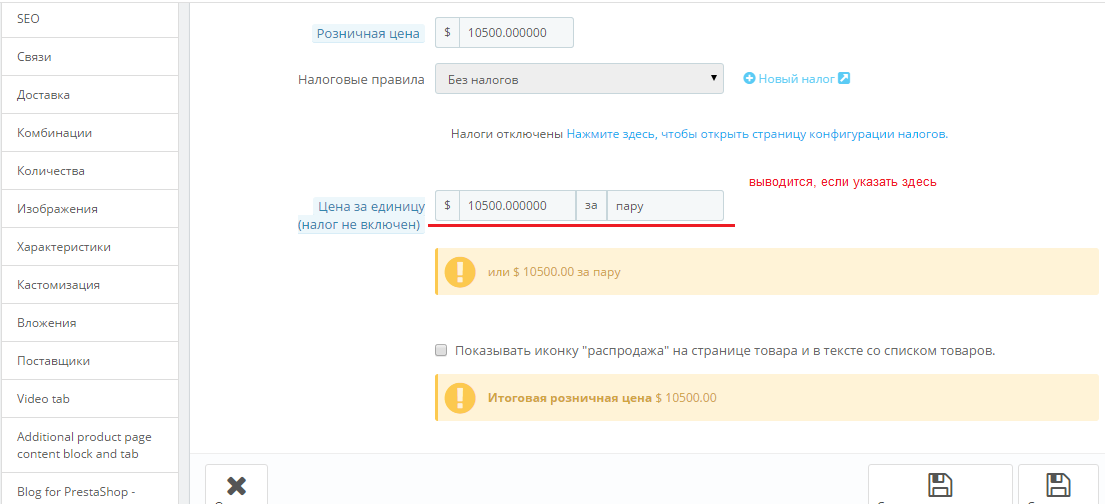Click the Налоги отключены text
The width and height of the screenshot is (1105, 504).
(507, 134)
